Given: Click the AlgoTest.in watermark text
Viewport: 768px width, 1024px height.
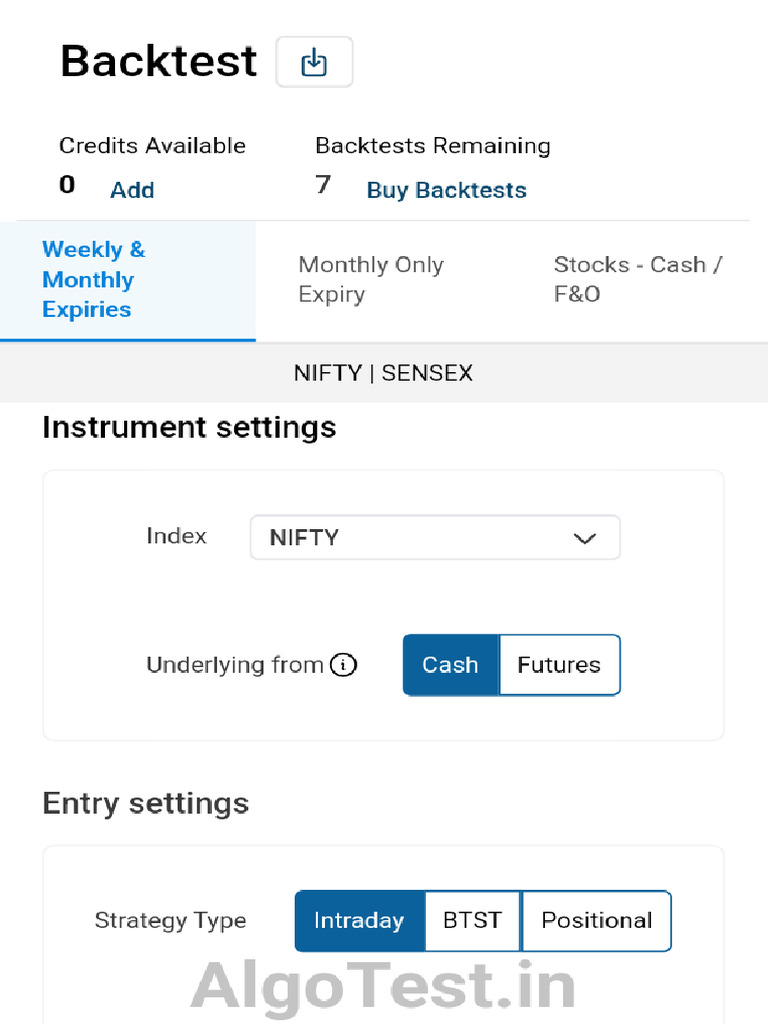Looking at the screenshot, I should [x=384, y=985].
